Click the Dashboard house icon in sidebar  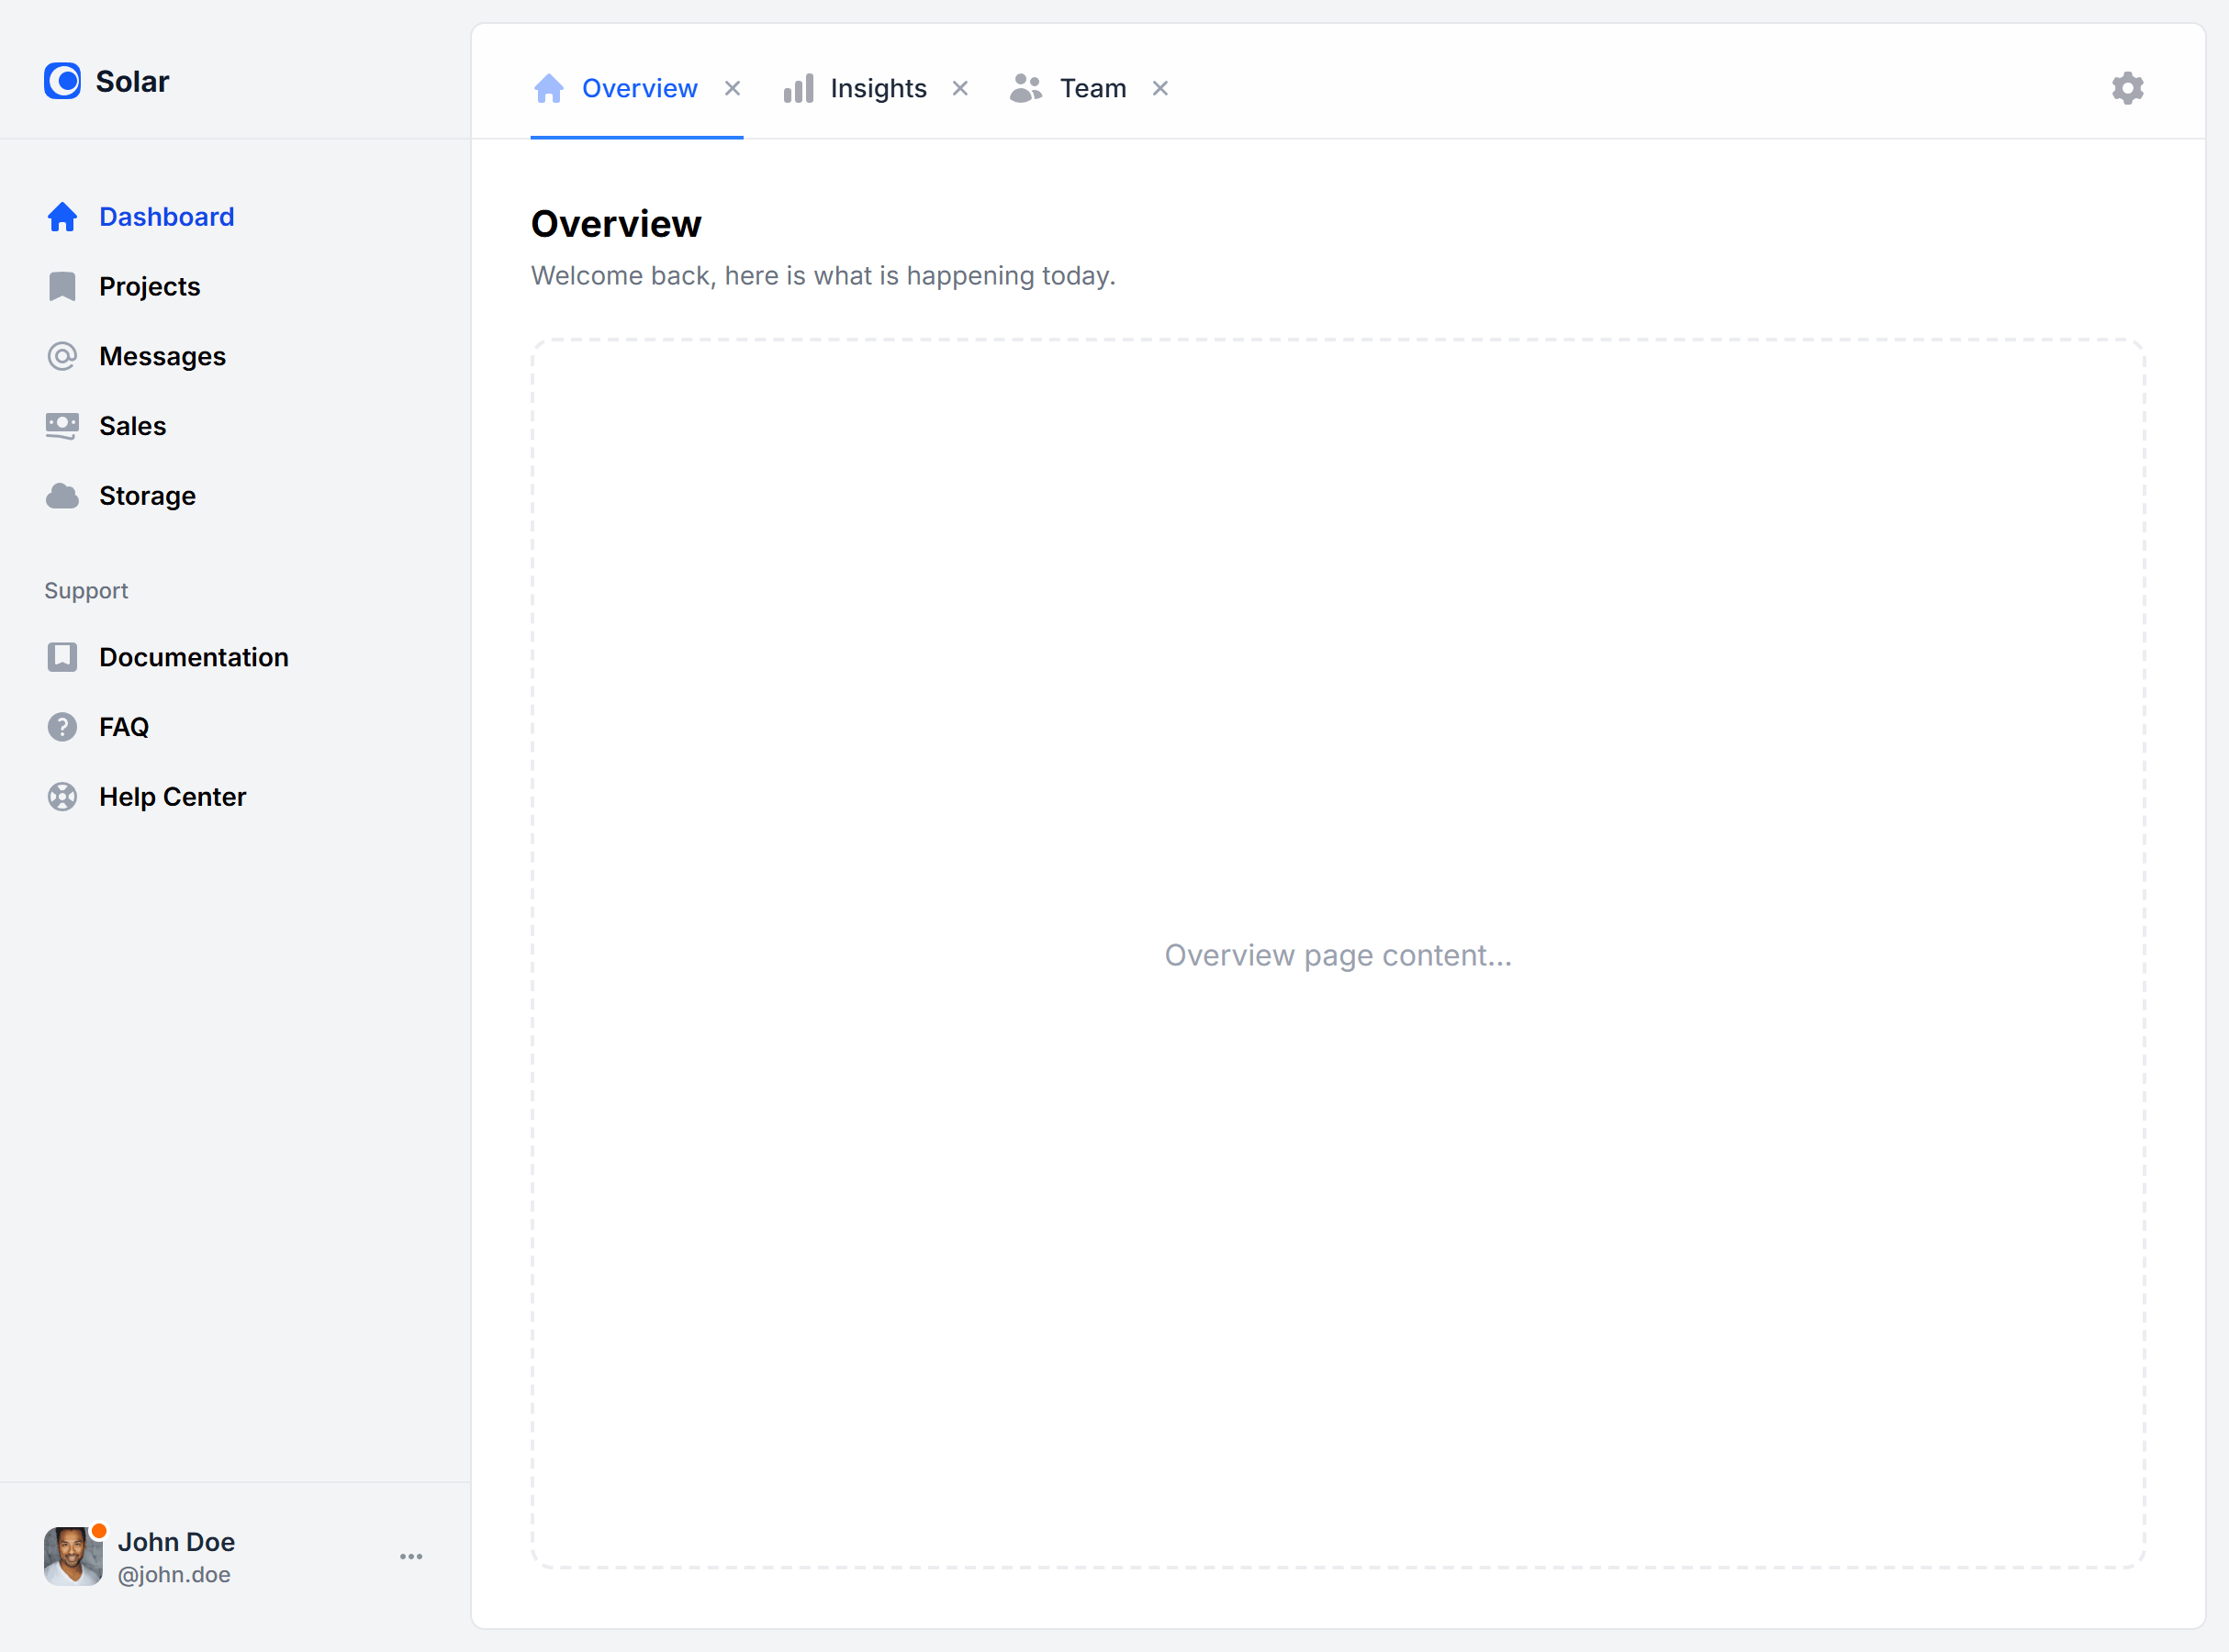62,217
